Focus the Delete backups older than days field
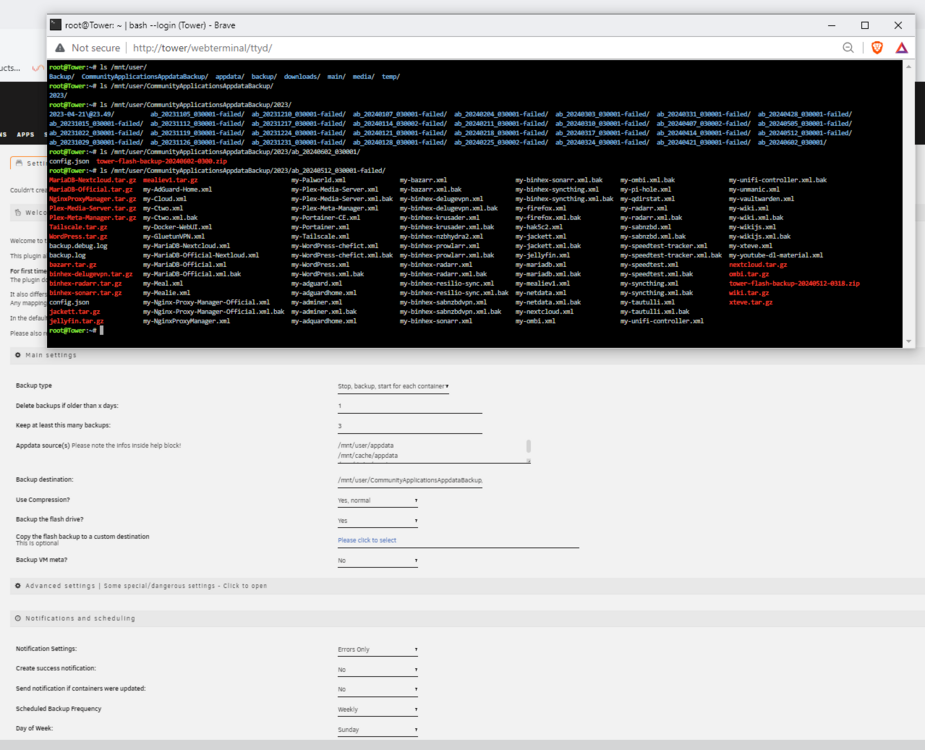 point(409,406)
